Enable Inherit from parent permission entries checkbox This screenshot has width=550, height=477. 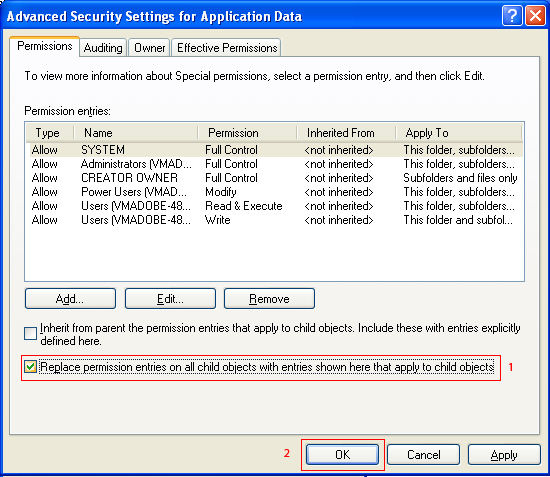point(30,334)
